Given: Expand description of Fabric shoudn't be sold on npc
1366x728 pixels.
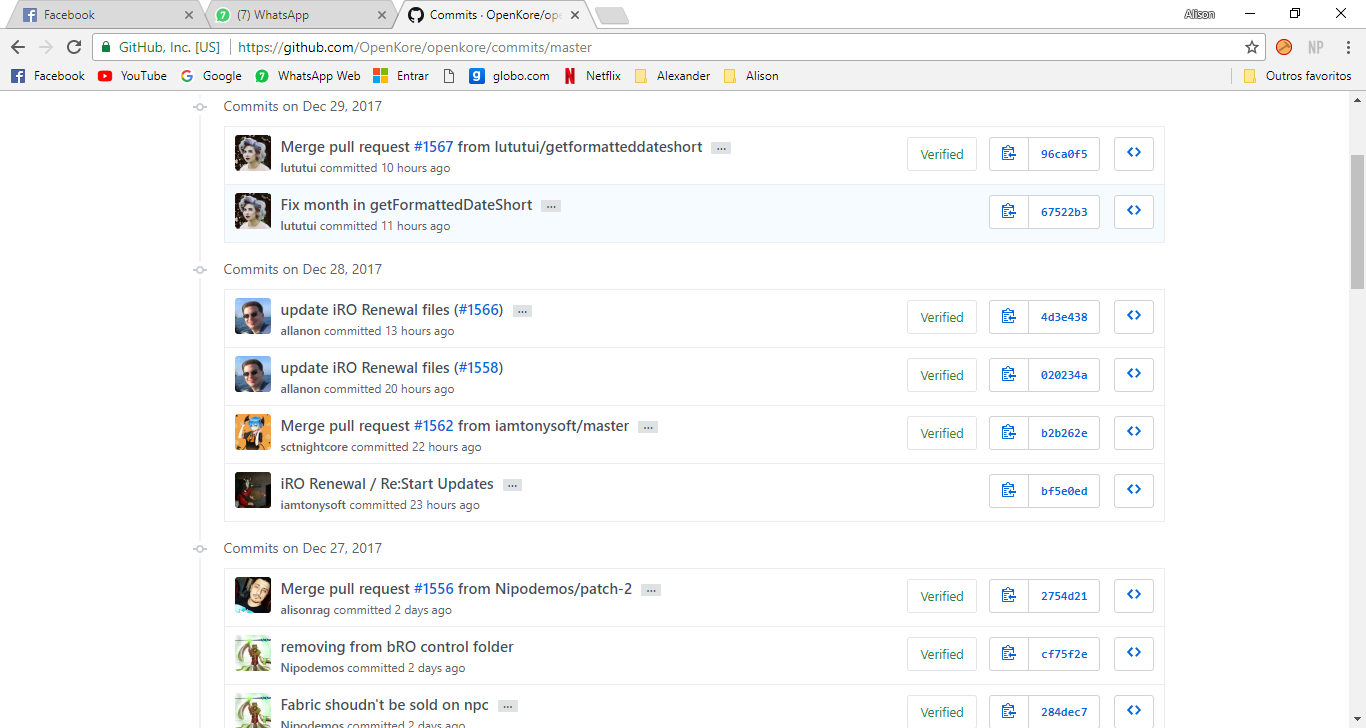Looking at the screenshot, I should [x=508, y=706].
